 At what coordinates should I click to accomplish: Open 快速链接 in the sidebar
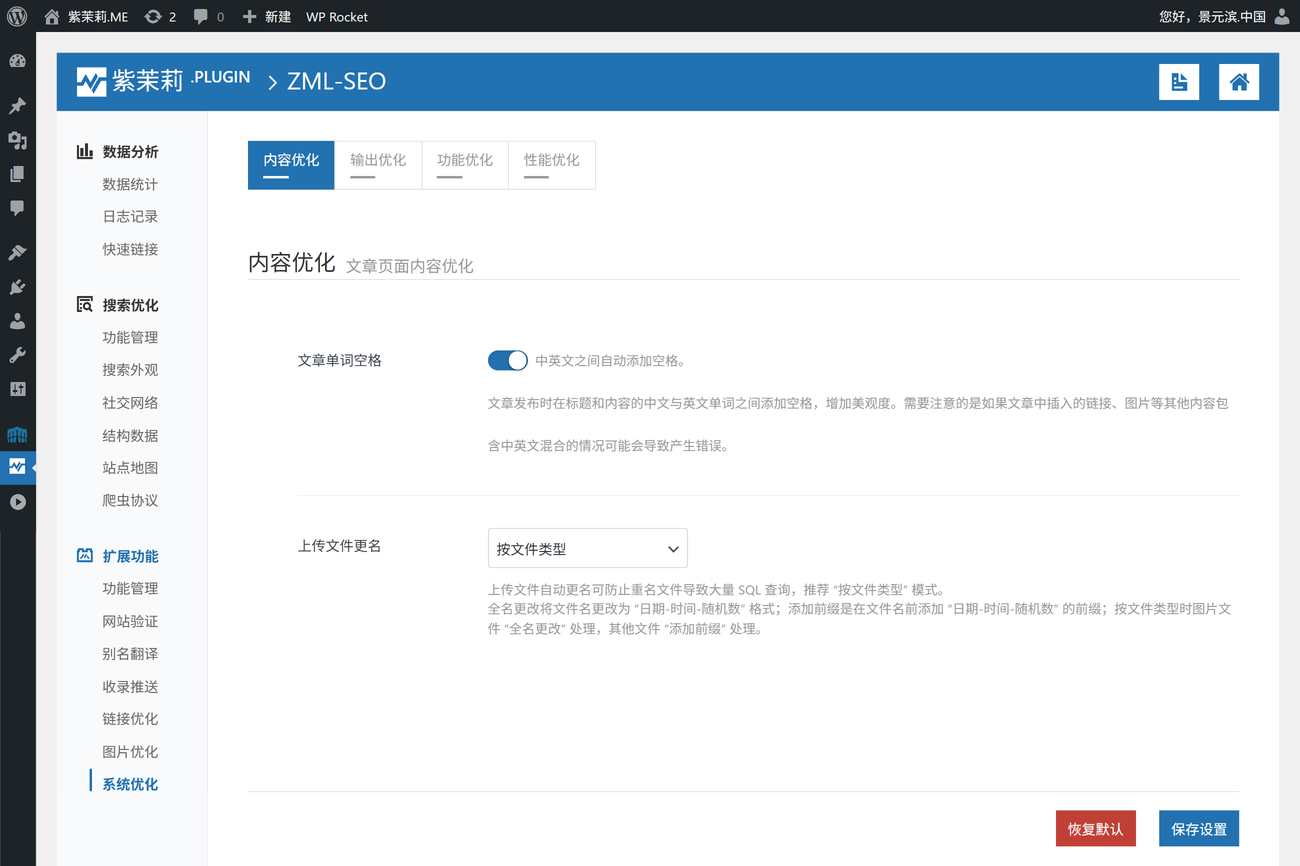(130, 249)
